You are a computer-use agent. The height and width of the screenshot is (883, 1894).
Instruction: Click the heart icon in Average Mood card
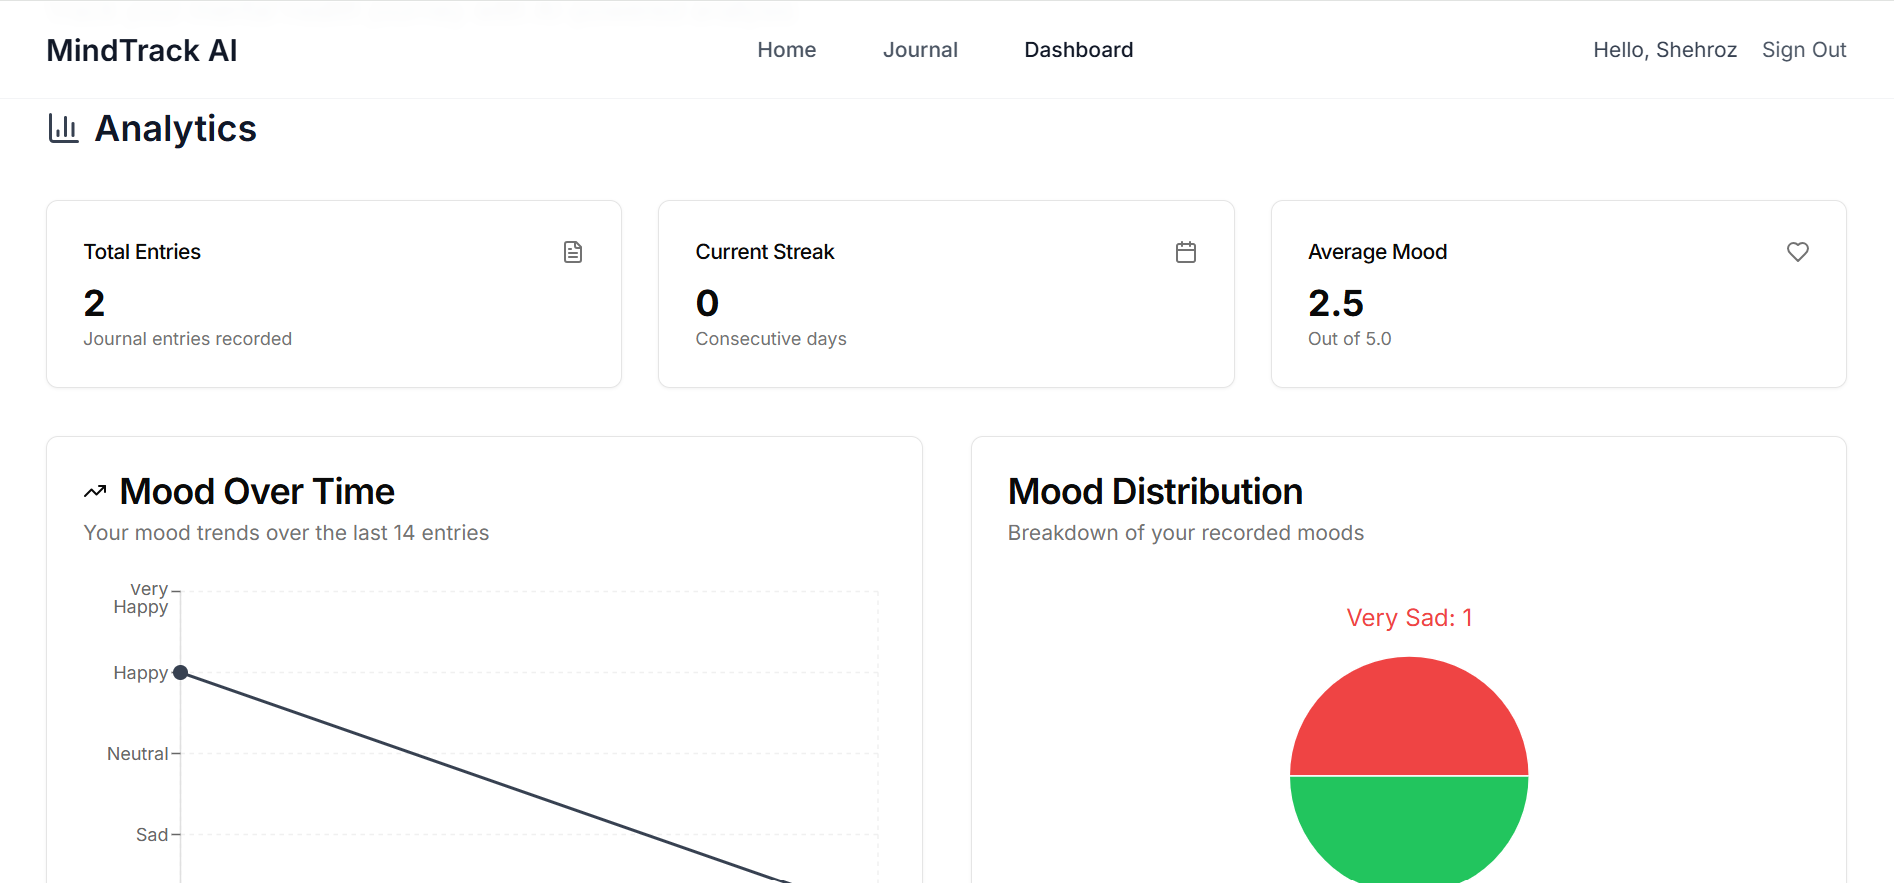pos(1798,252)
